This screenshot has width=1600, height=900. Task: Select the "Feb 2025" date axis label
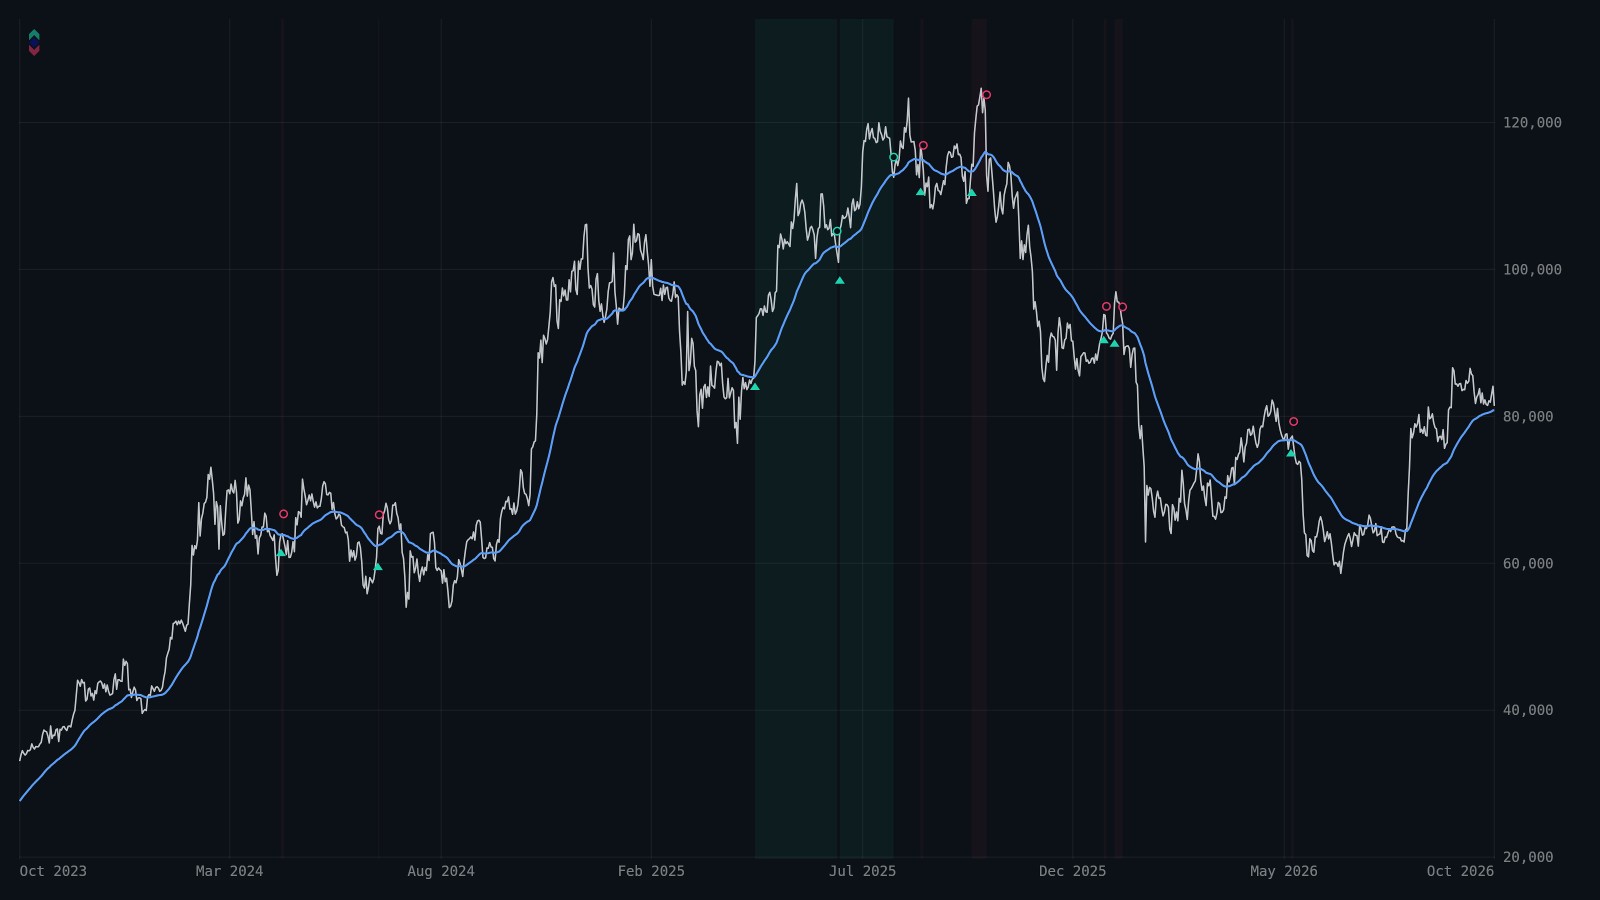coord(651,871)
